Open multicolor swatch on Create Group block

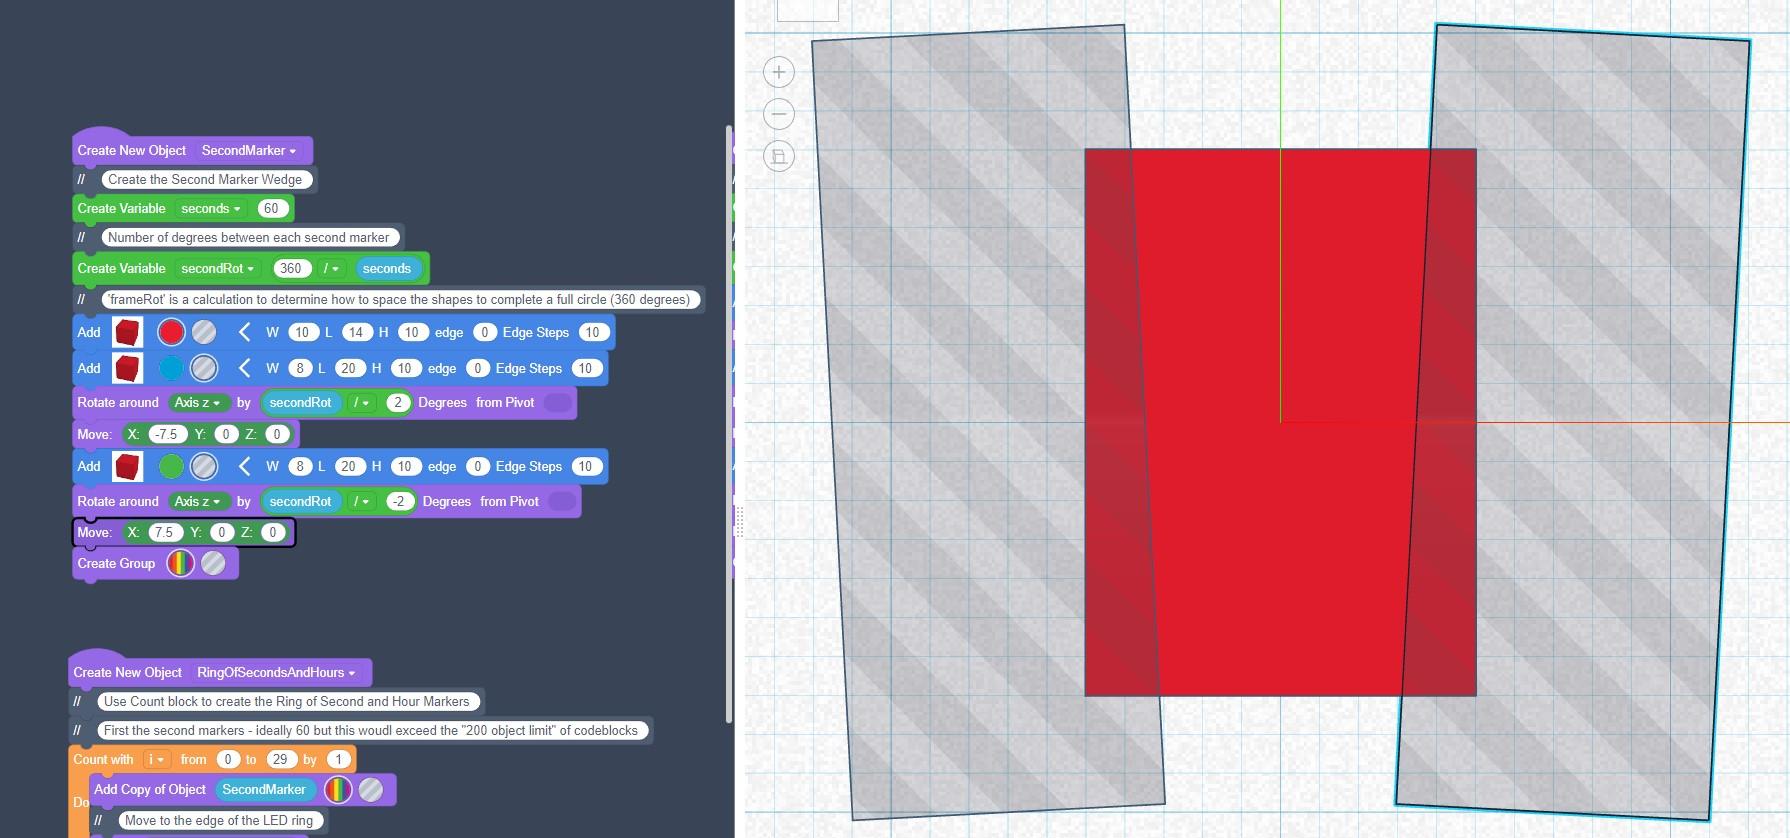coord(180,563)
